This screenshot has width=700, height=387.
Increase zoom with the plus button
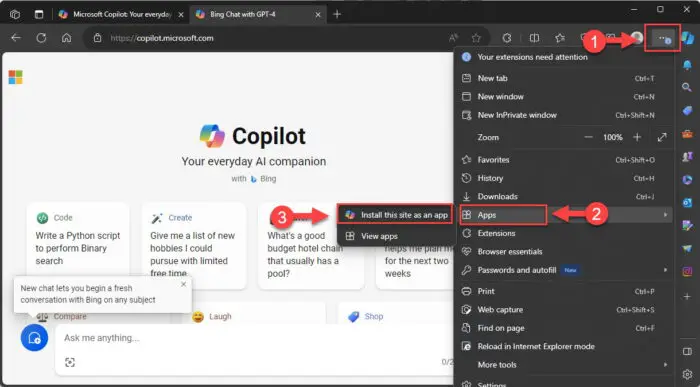(637, 137)
